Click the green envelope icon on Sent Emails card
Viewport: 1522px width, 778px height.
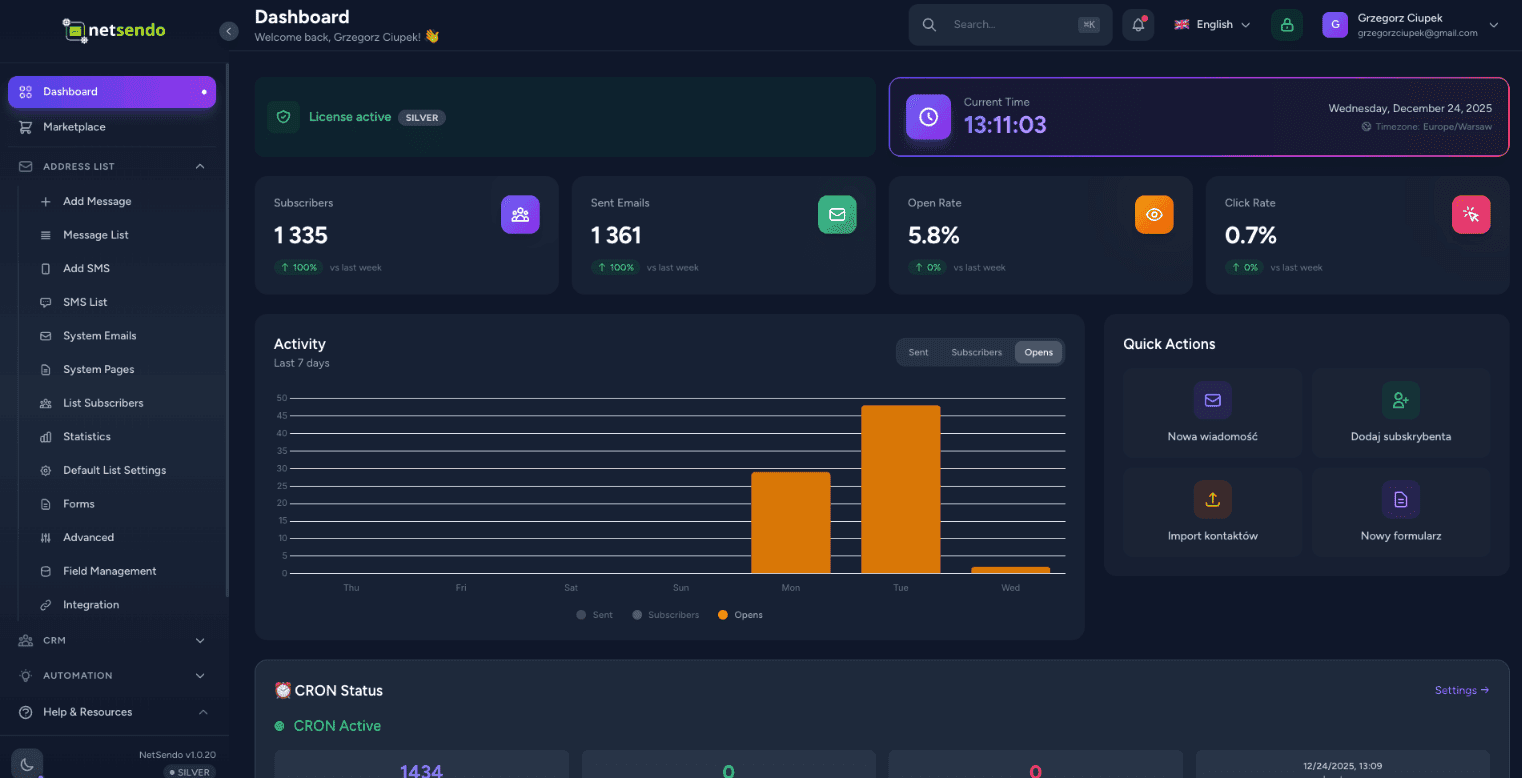click(x=837, y=214)
